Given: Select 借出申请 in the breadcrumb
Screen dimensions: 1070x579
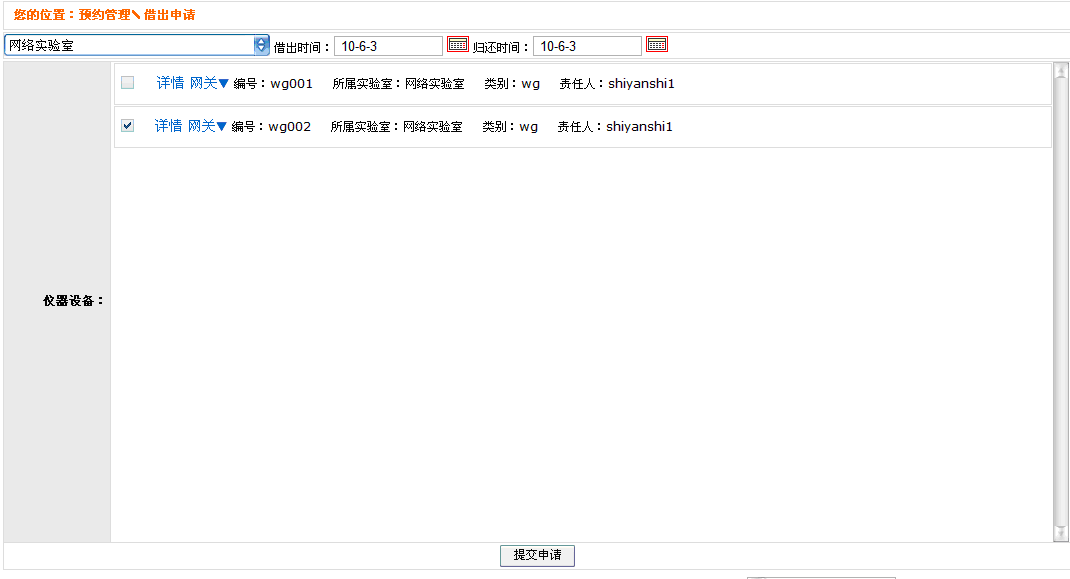Looking at the screenshot, I should (169, 15).
